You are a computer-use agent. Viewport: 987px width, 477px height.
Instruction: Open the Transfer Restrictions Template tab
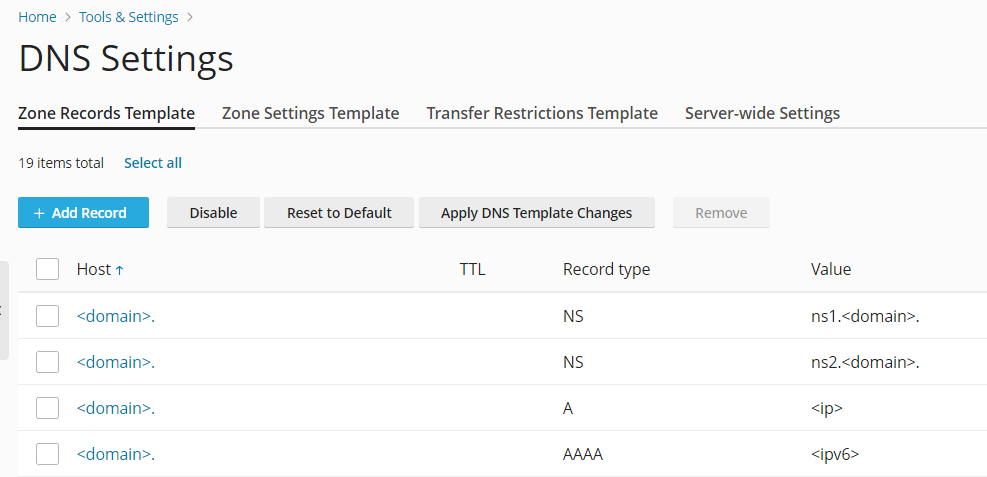pos(542,113)
